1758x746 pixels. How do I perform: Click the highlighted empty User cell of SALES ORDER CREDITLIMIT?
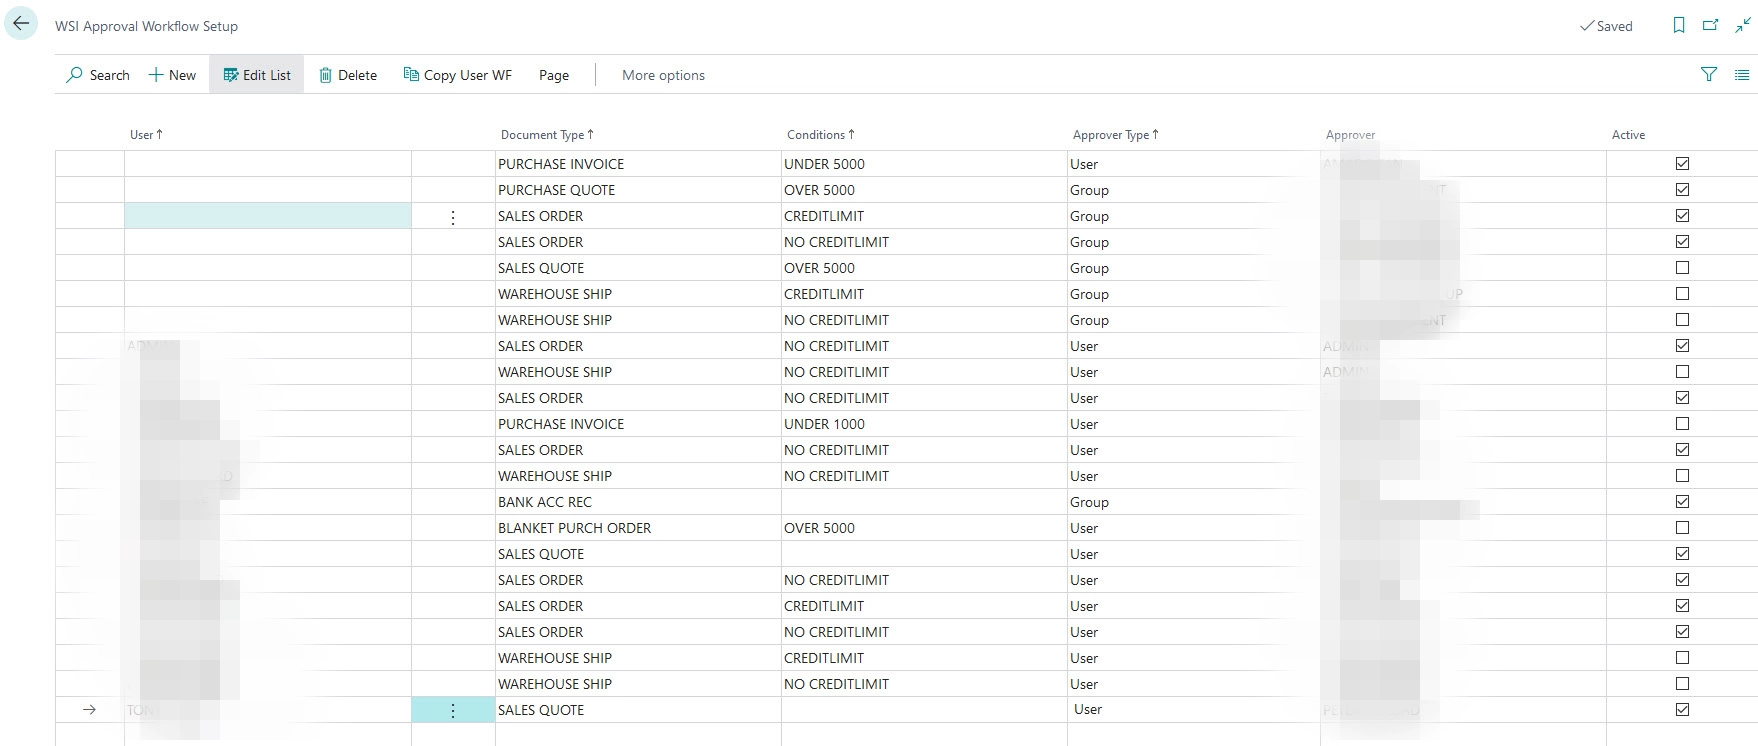[x=268, y=216]
